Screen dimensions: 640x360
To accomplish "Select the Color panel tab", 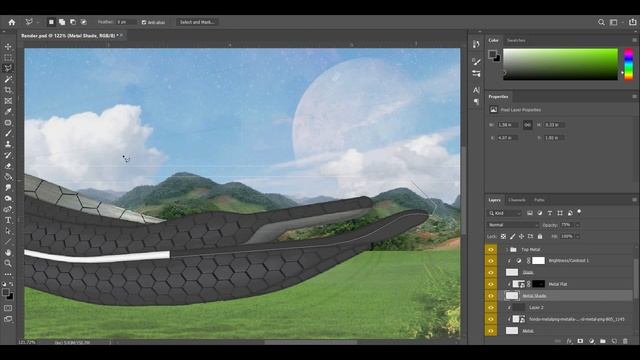I will [x=493, y=40].
